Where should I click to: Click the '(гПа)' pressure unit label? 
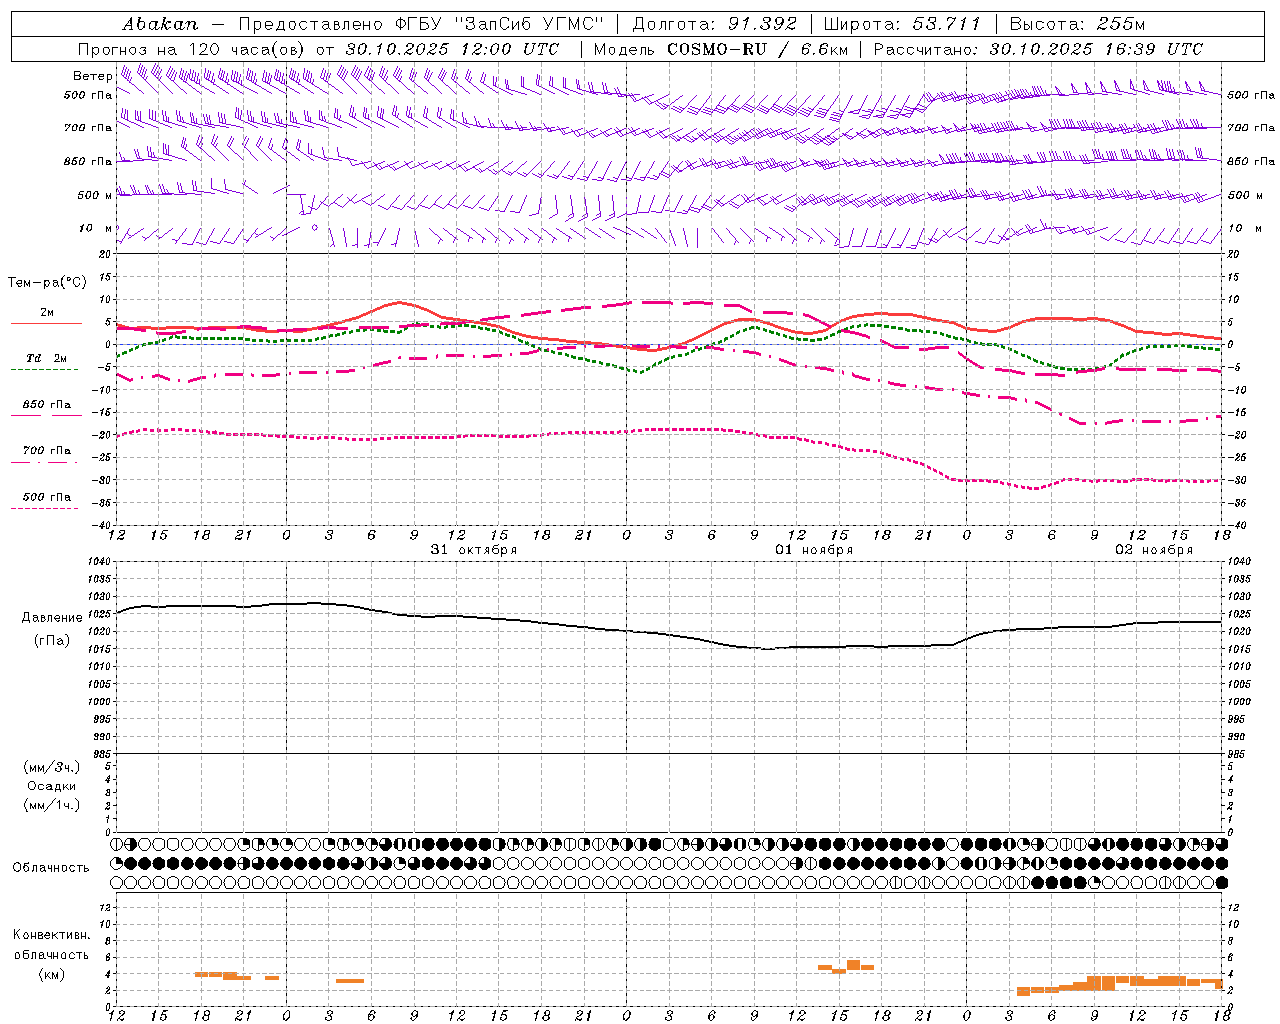pos(52,641)
